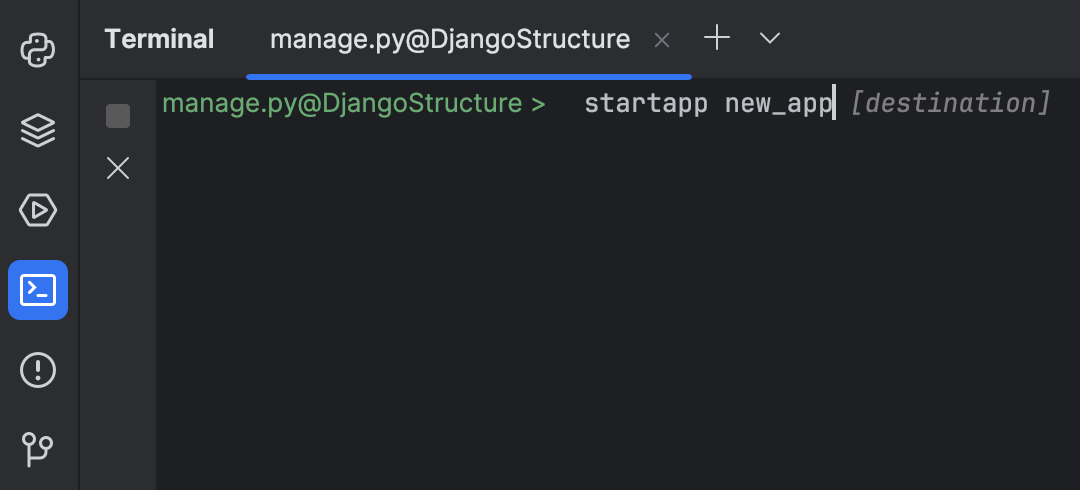This screenshot has width=1080, height=490.
Task: Expand the terminal options chevron dropdown
Action: tap(769, 39)
